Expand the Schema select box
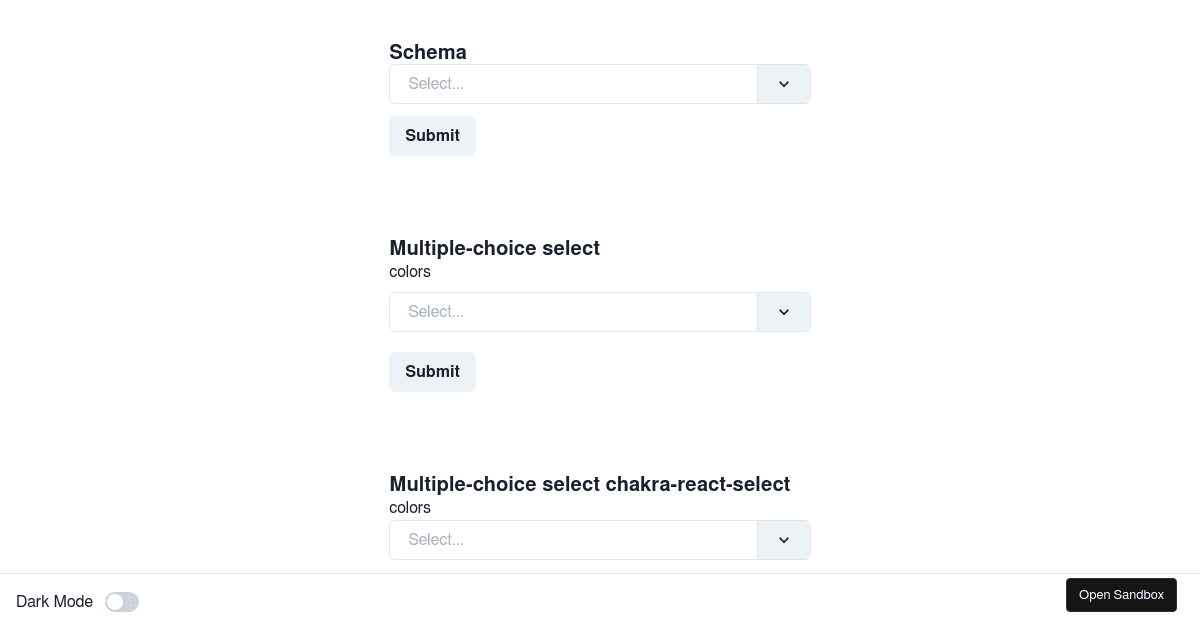Screen dimensions: 1200x630 point(600,84)
